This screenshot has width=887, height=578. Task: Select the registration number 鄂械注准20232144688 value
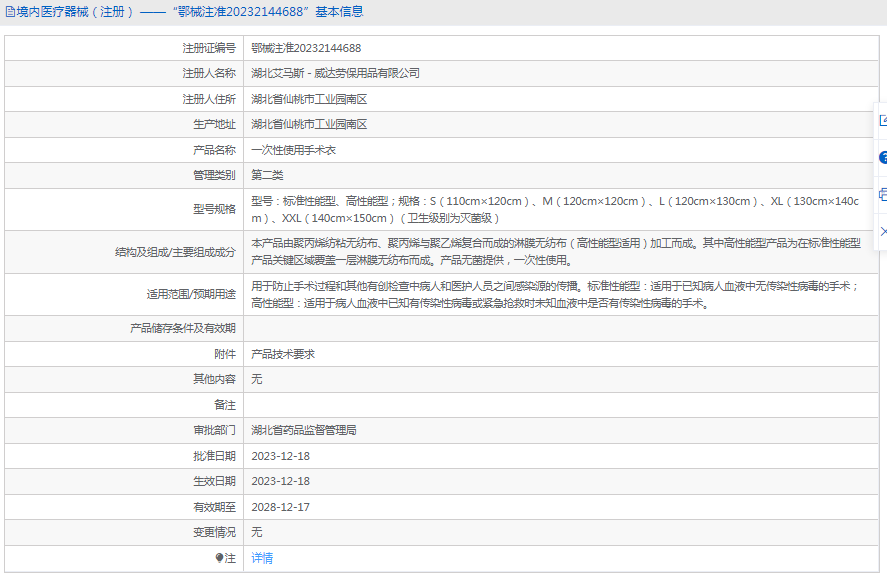[306, 48]
